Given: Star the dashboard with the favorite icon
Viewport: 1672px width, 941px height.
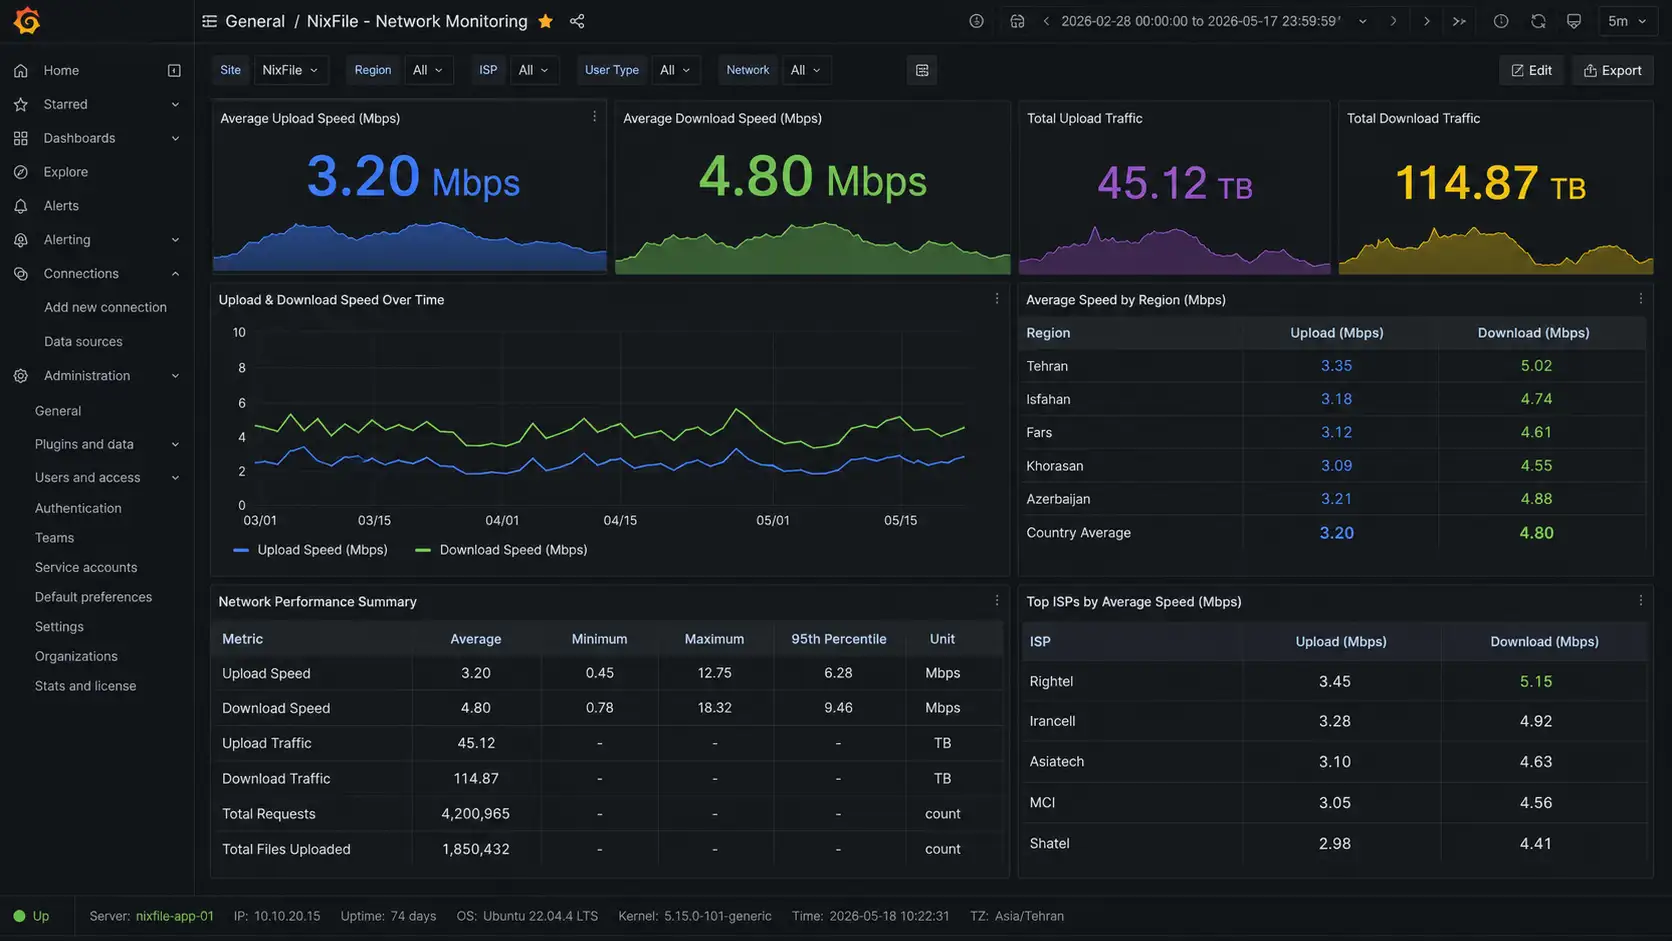Looking at the screenshot, I should [545, 21].
